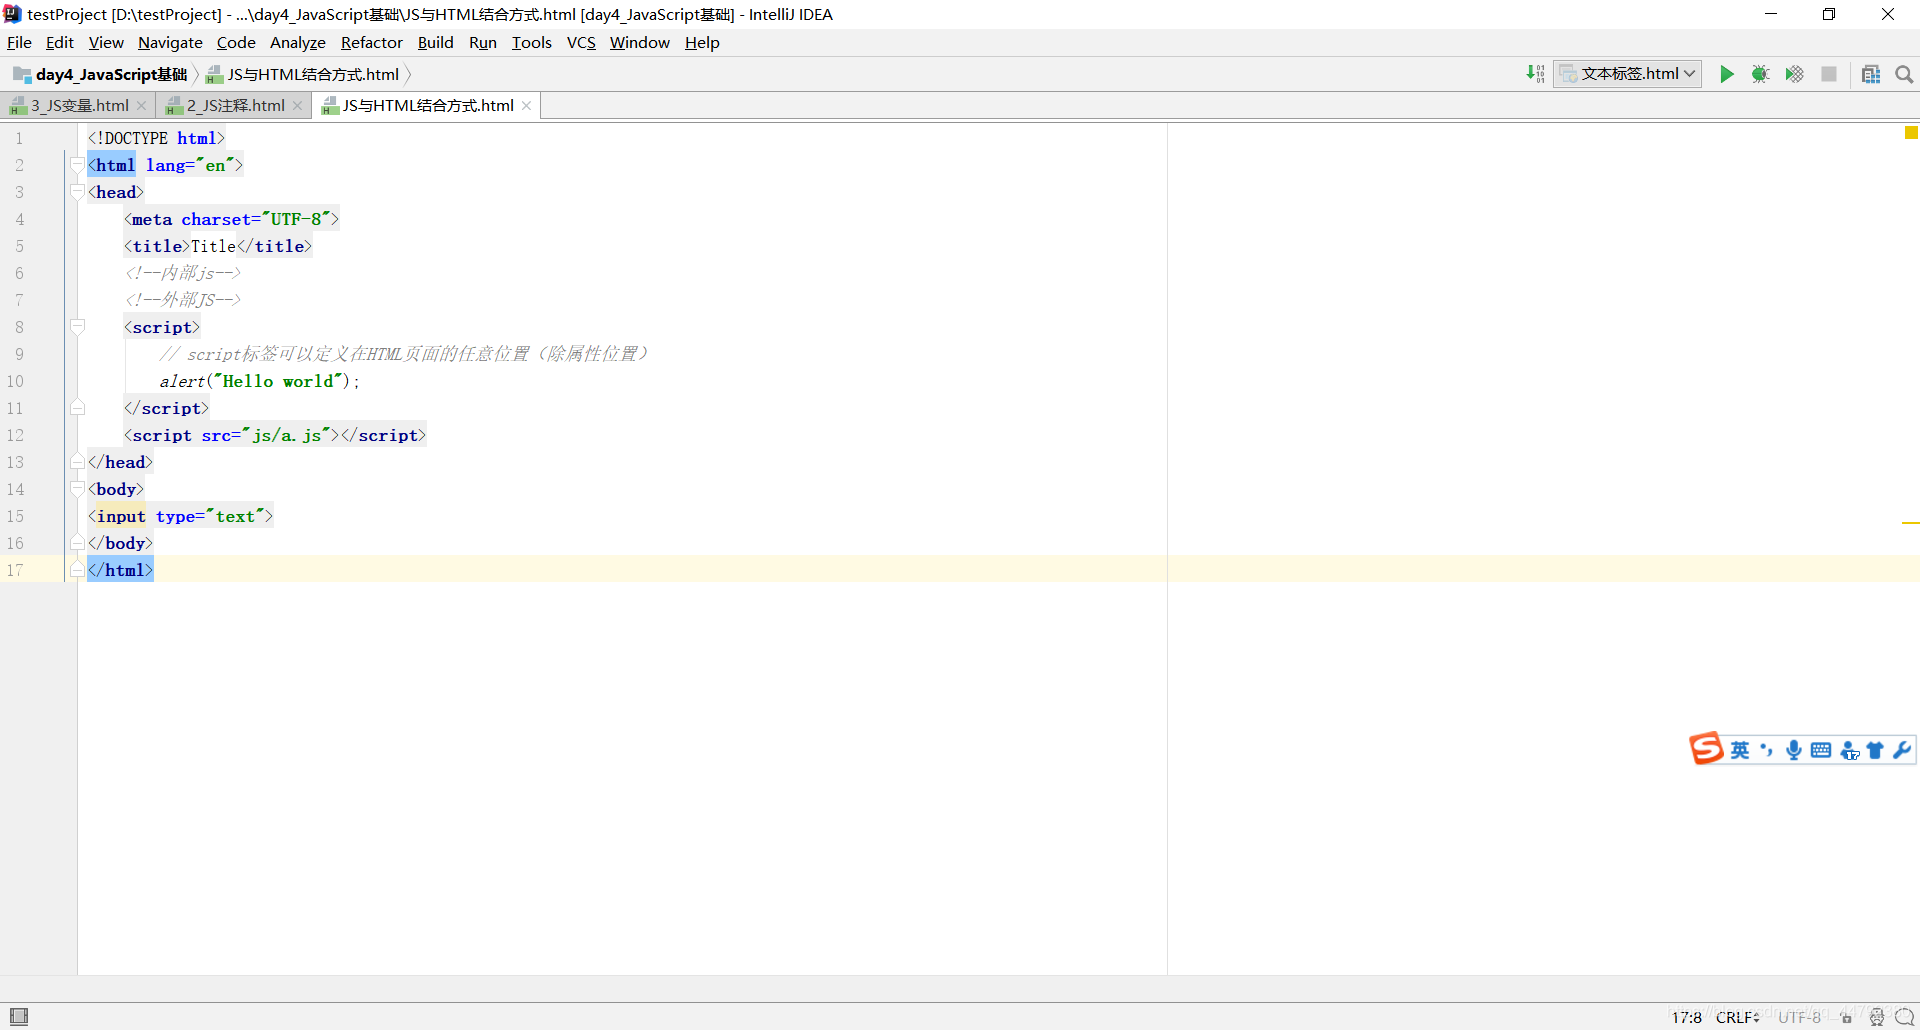
Task: Click the meta charset="UTF-8" line
Action: point(231,219)
